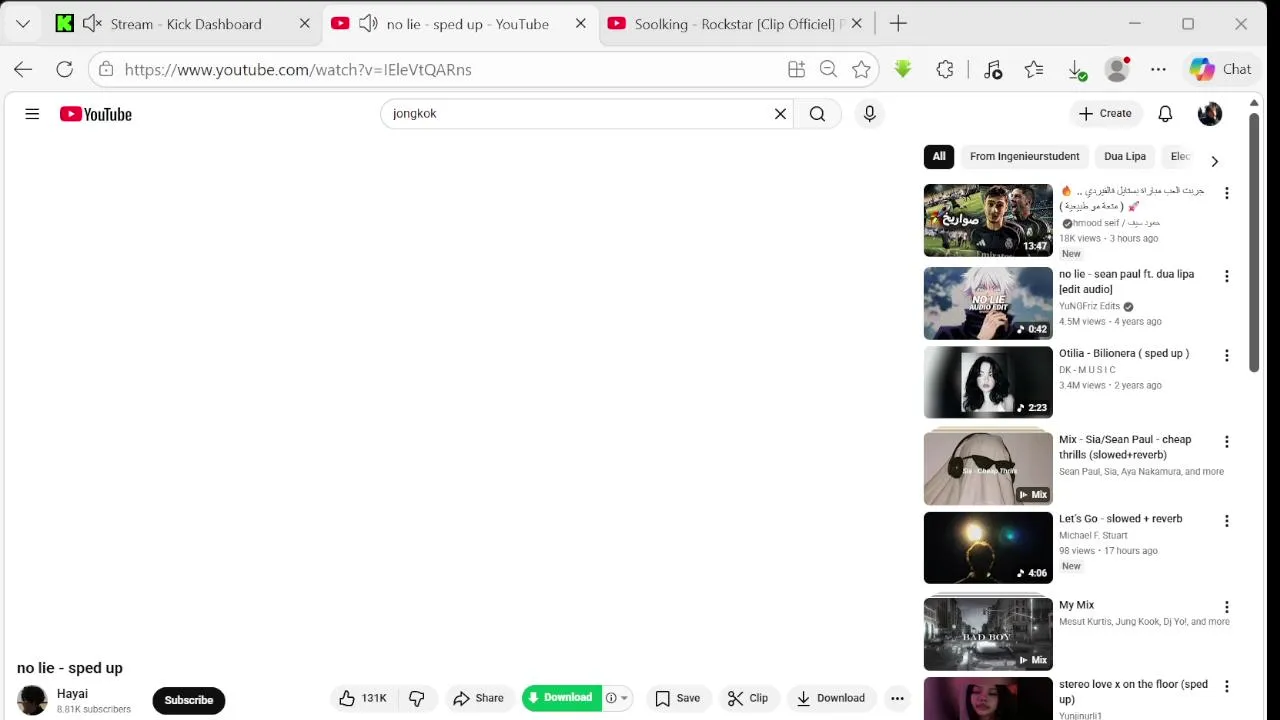Click the Clip button
Viewport: 1280px width, 720px height.
coord(748,698)
